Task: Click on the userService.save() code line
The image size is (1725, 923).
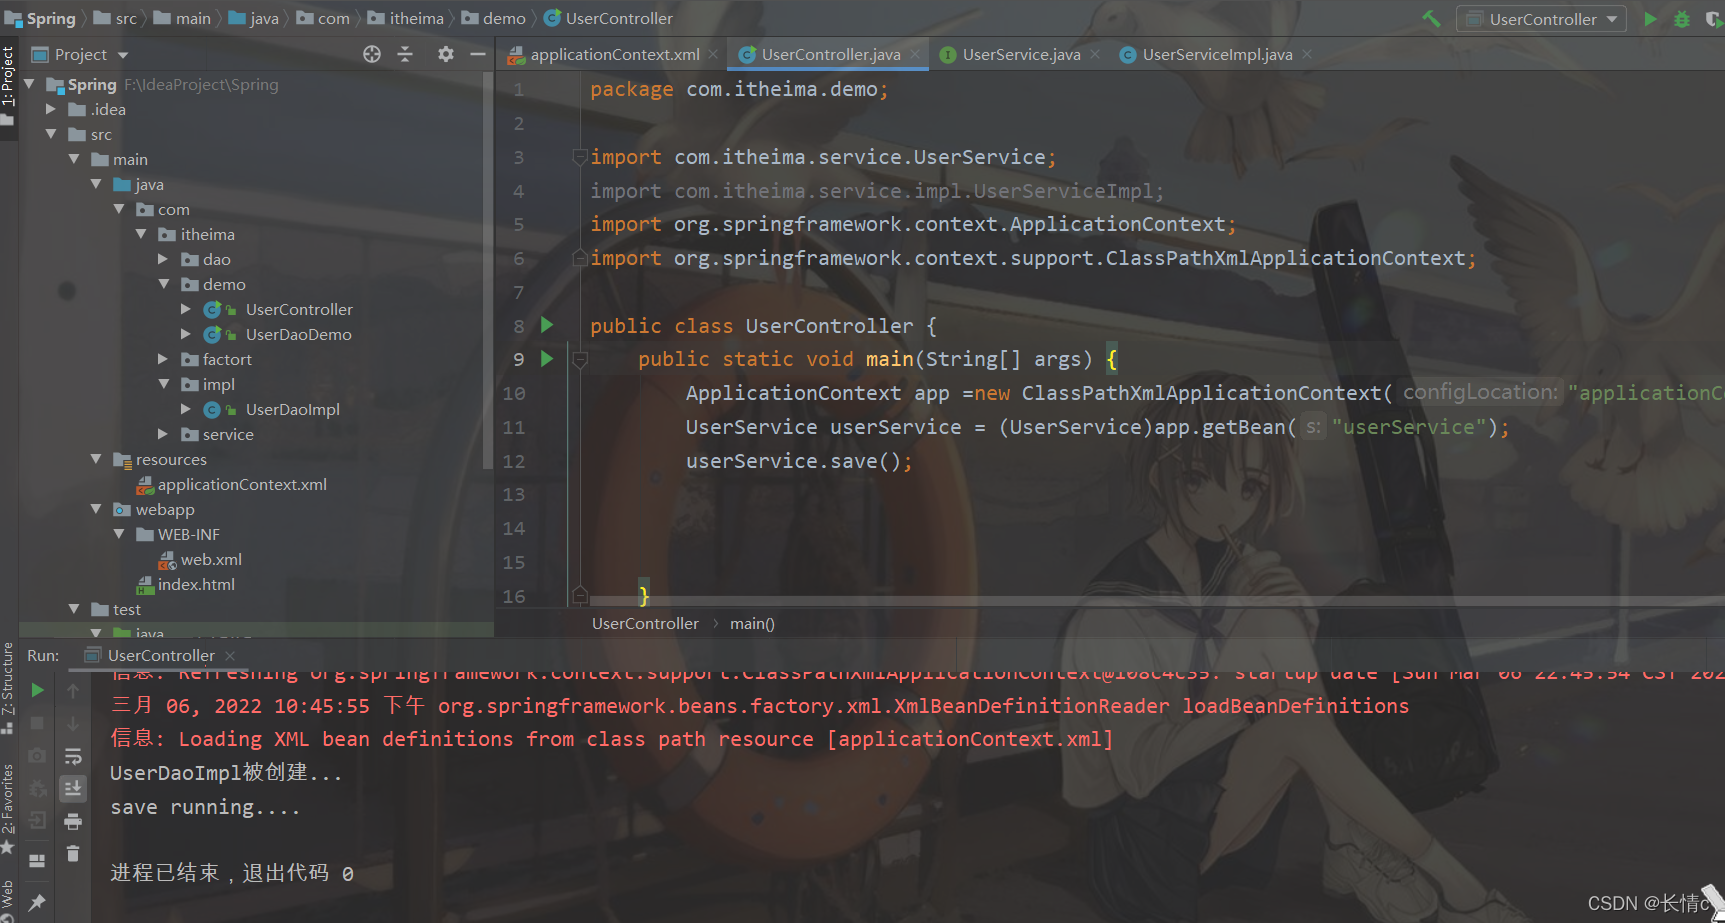Action: tap(799, 461)
